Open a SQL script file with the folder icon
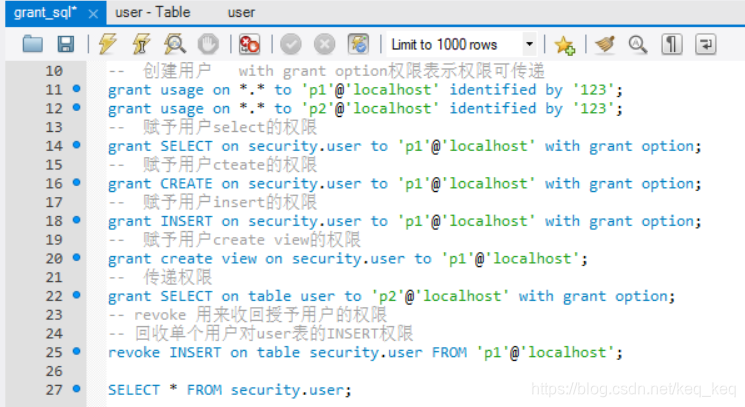 pos(33,44)
